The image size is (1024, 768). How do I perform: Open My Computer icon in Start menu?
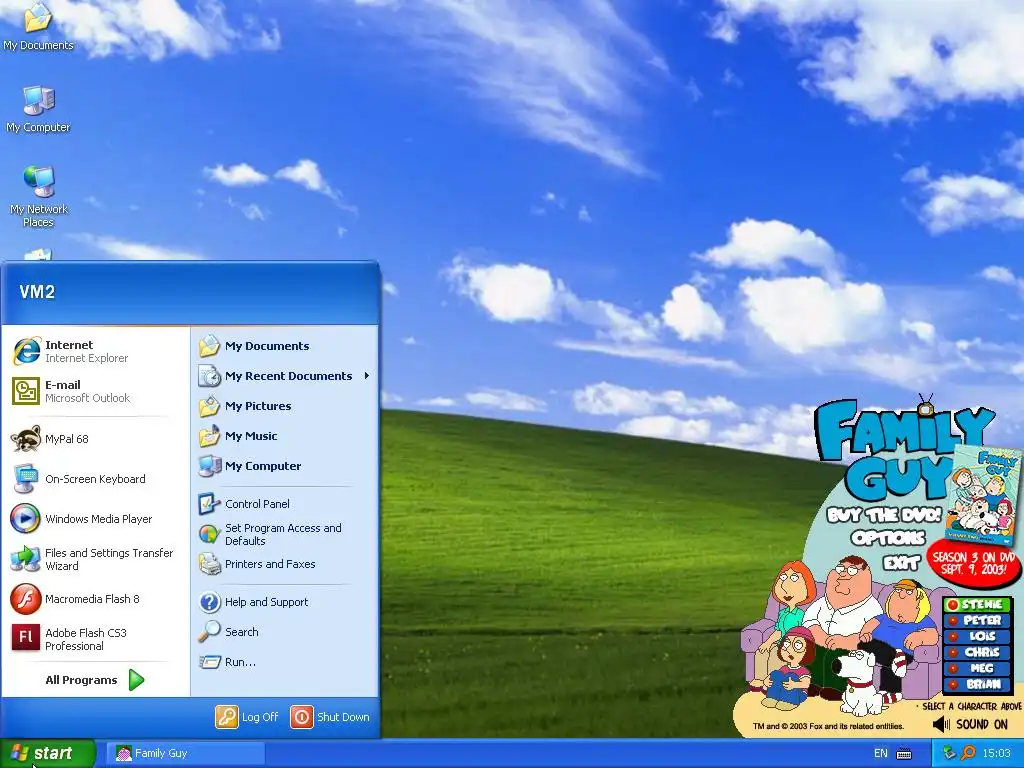tap(210, 466)
